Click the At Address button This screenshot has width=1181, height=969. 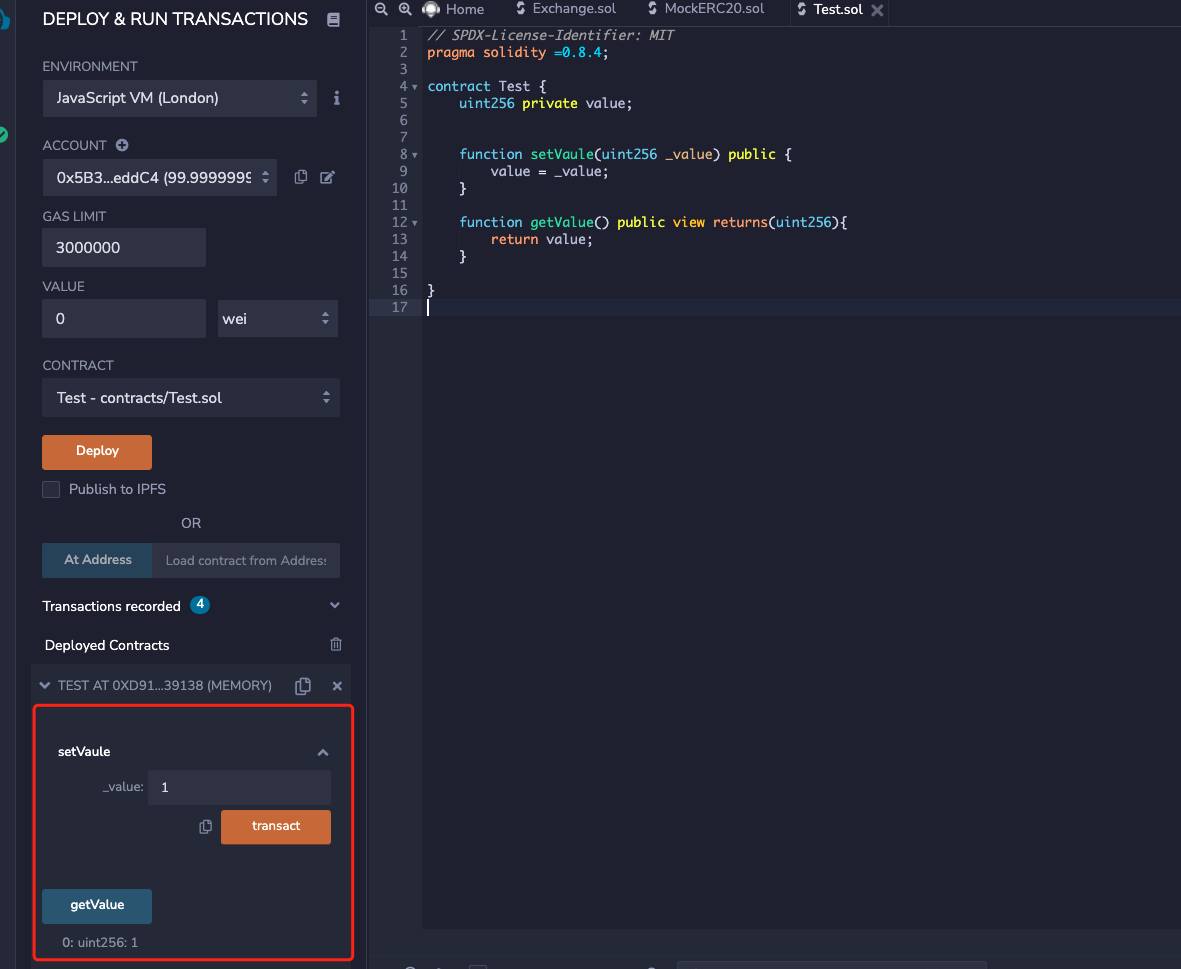pyautogui.click(x=97, y=560)
